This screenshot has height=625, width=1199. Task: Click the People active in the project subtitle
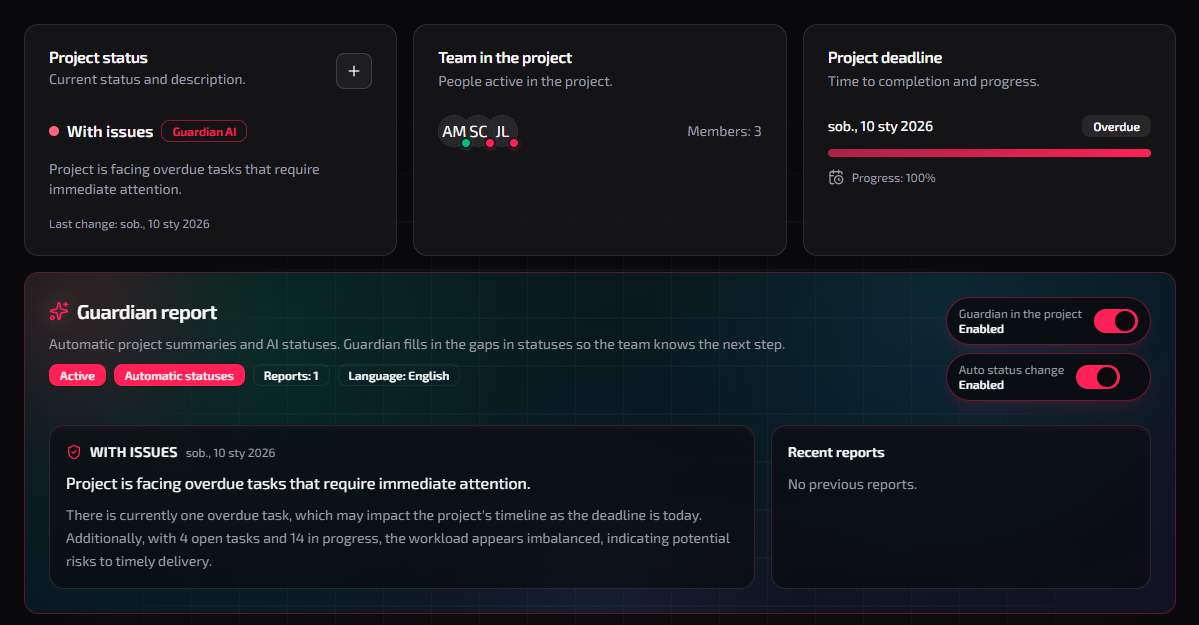(x=525, y=81)
